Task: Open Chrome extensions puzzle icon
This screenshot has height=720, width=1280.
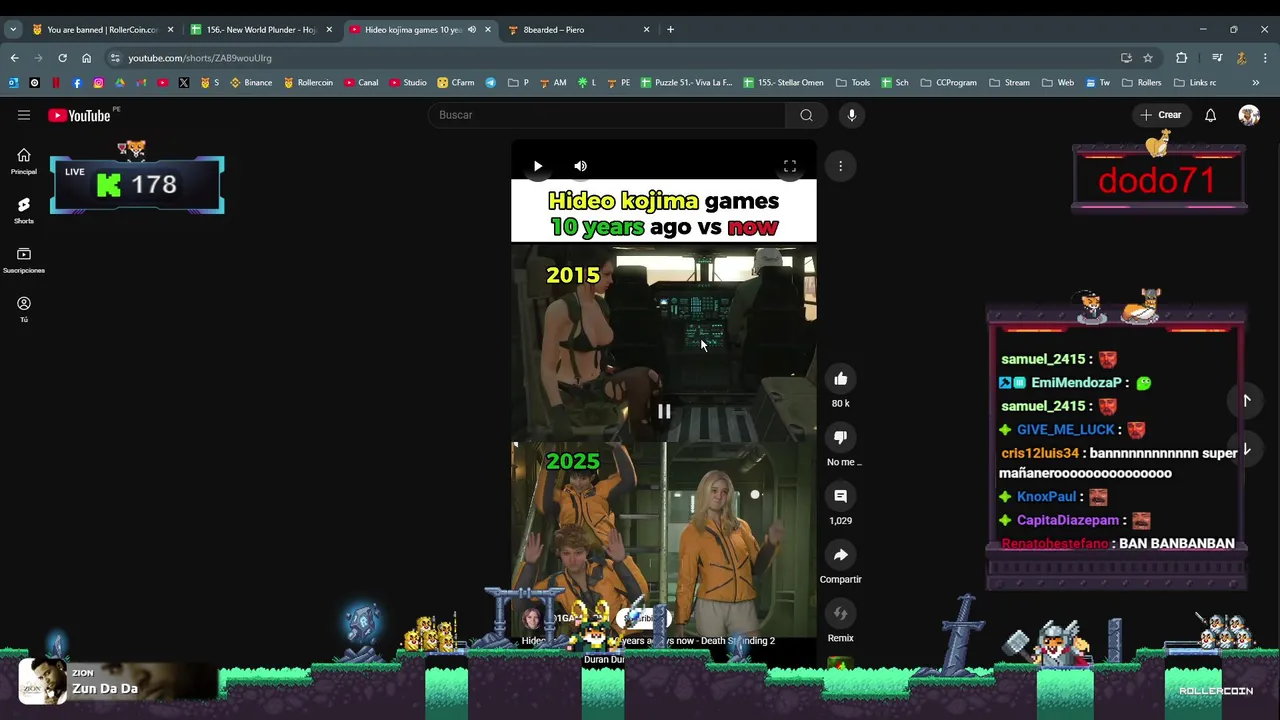Action: [1181, 58]
